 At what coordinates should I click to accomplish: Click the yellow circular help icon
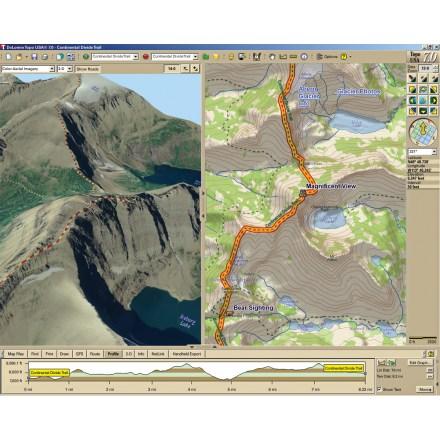click(344, 57)
